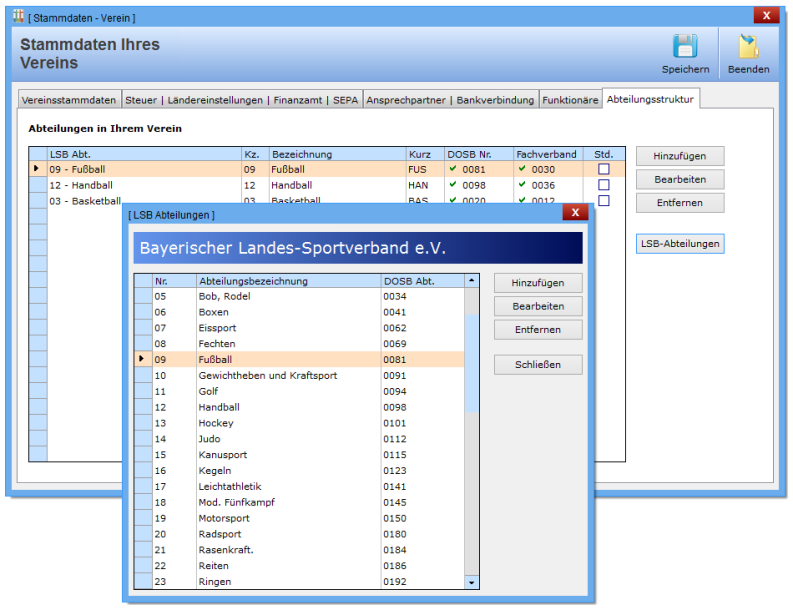The height and width of the screenshot is (610, 793).
Task: Toggle Std. checkbox for Fußball row
Action: point(603,170)
